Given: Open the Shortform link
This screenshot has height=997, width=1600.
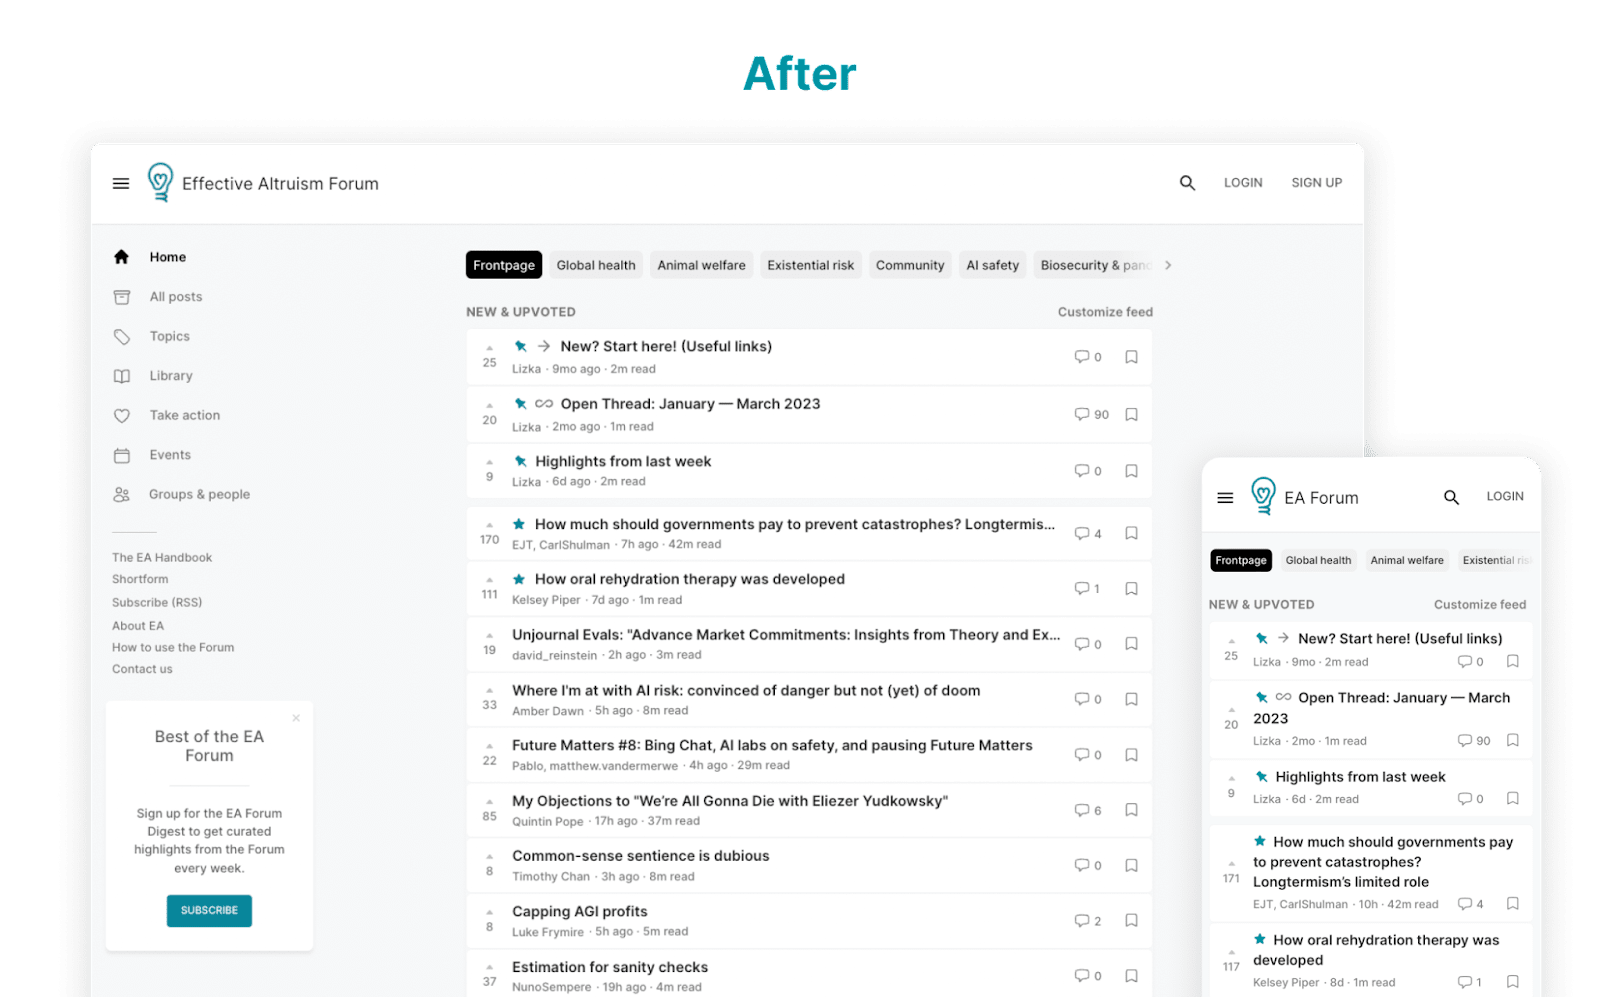Looking at the screenshot, I should click(x=140, y=579).
